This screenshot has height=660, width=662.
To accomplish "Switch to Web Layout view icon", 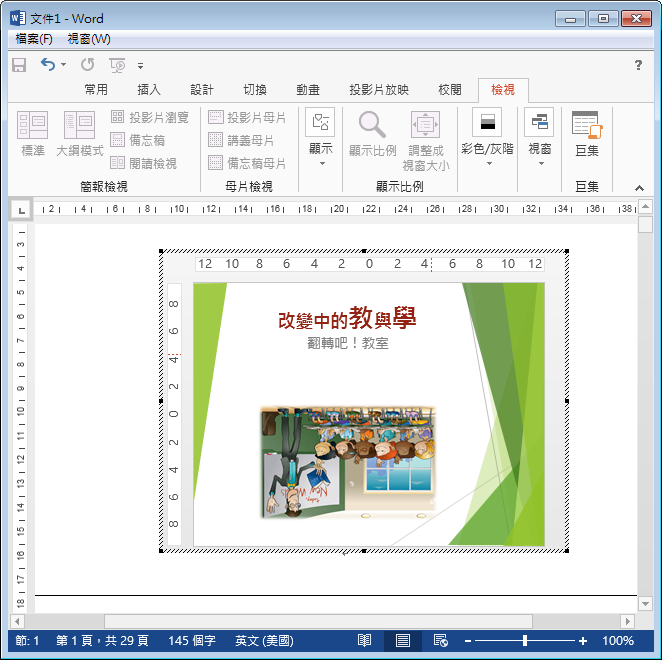I will pos(440,641).
